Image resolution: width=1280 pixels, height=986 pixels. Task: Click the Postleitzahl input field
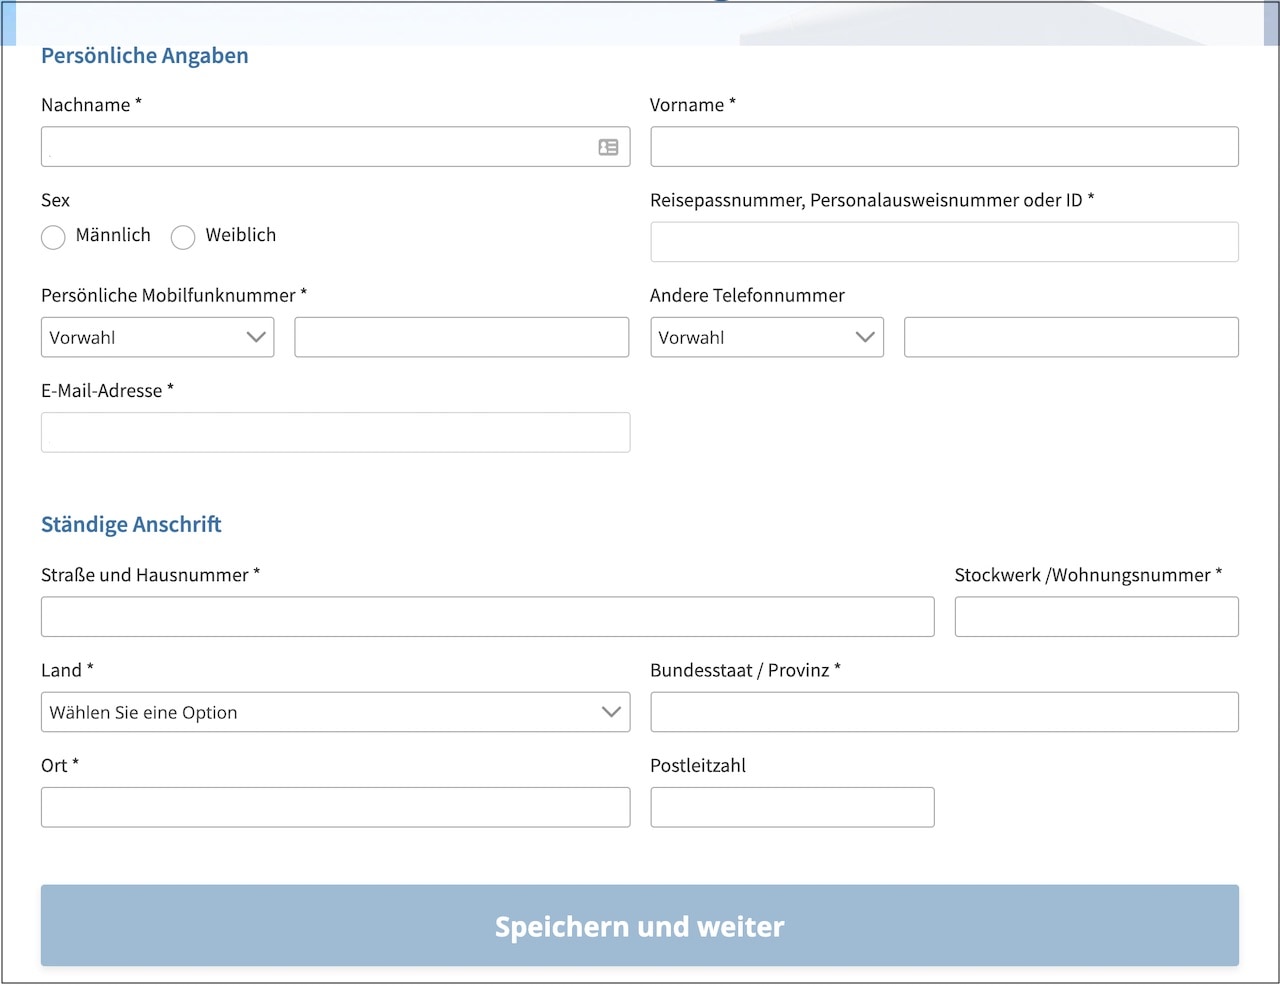(792, 807)
